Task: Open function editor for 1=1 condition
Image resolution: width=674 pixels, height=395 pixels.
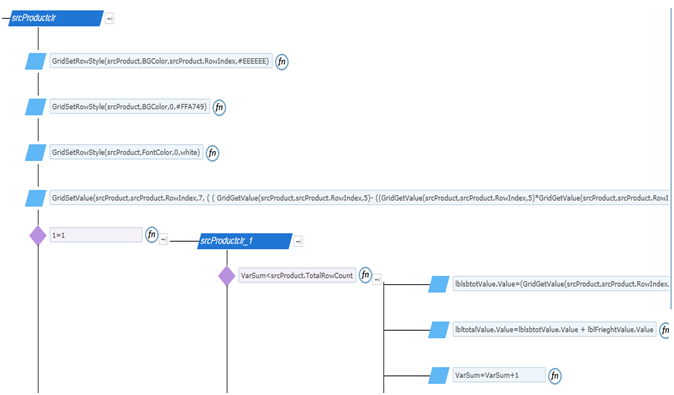Action: (151, 235)
